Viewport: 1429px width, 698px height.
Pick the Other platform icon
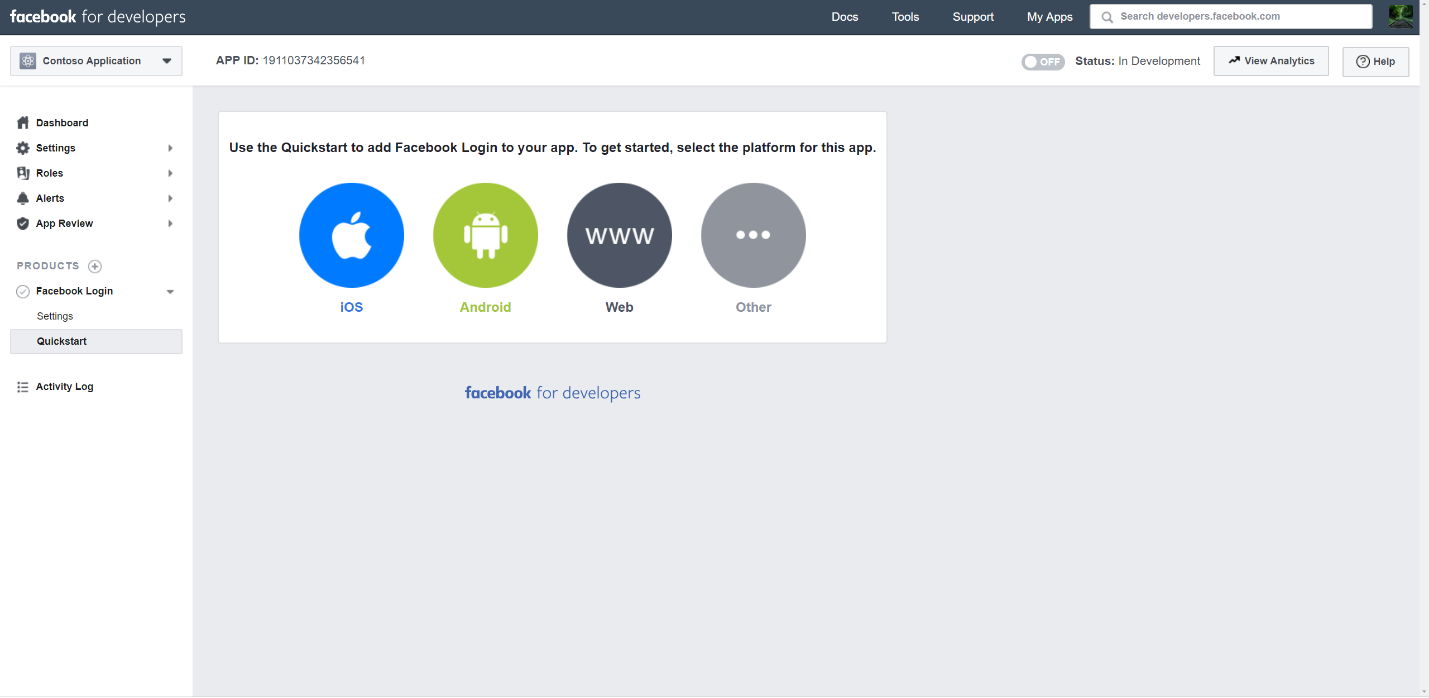[x=753, y=235]
